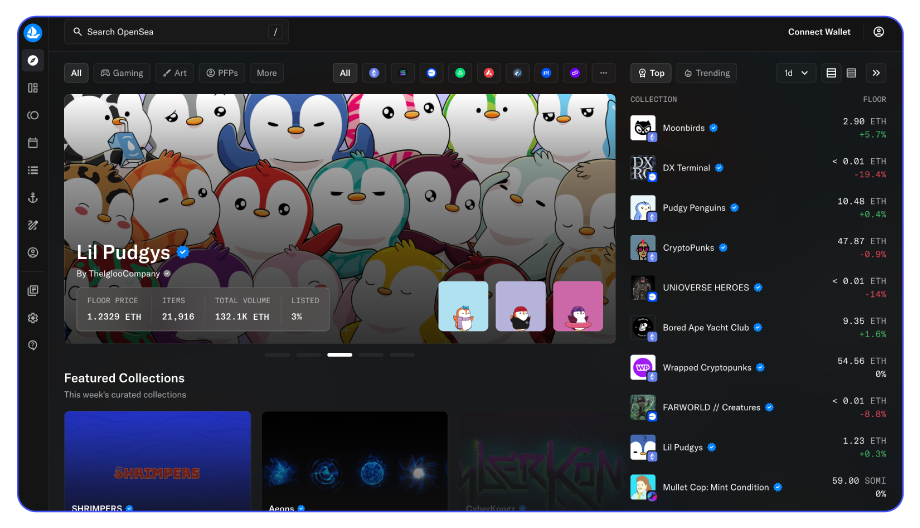Click the OpenSea logo in sidebar
This screenshot has width=920, height=528.
[x=33, y=32]
